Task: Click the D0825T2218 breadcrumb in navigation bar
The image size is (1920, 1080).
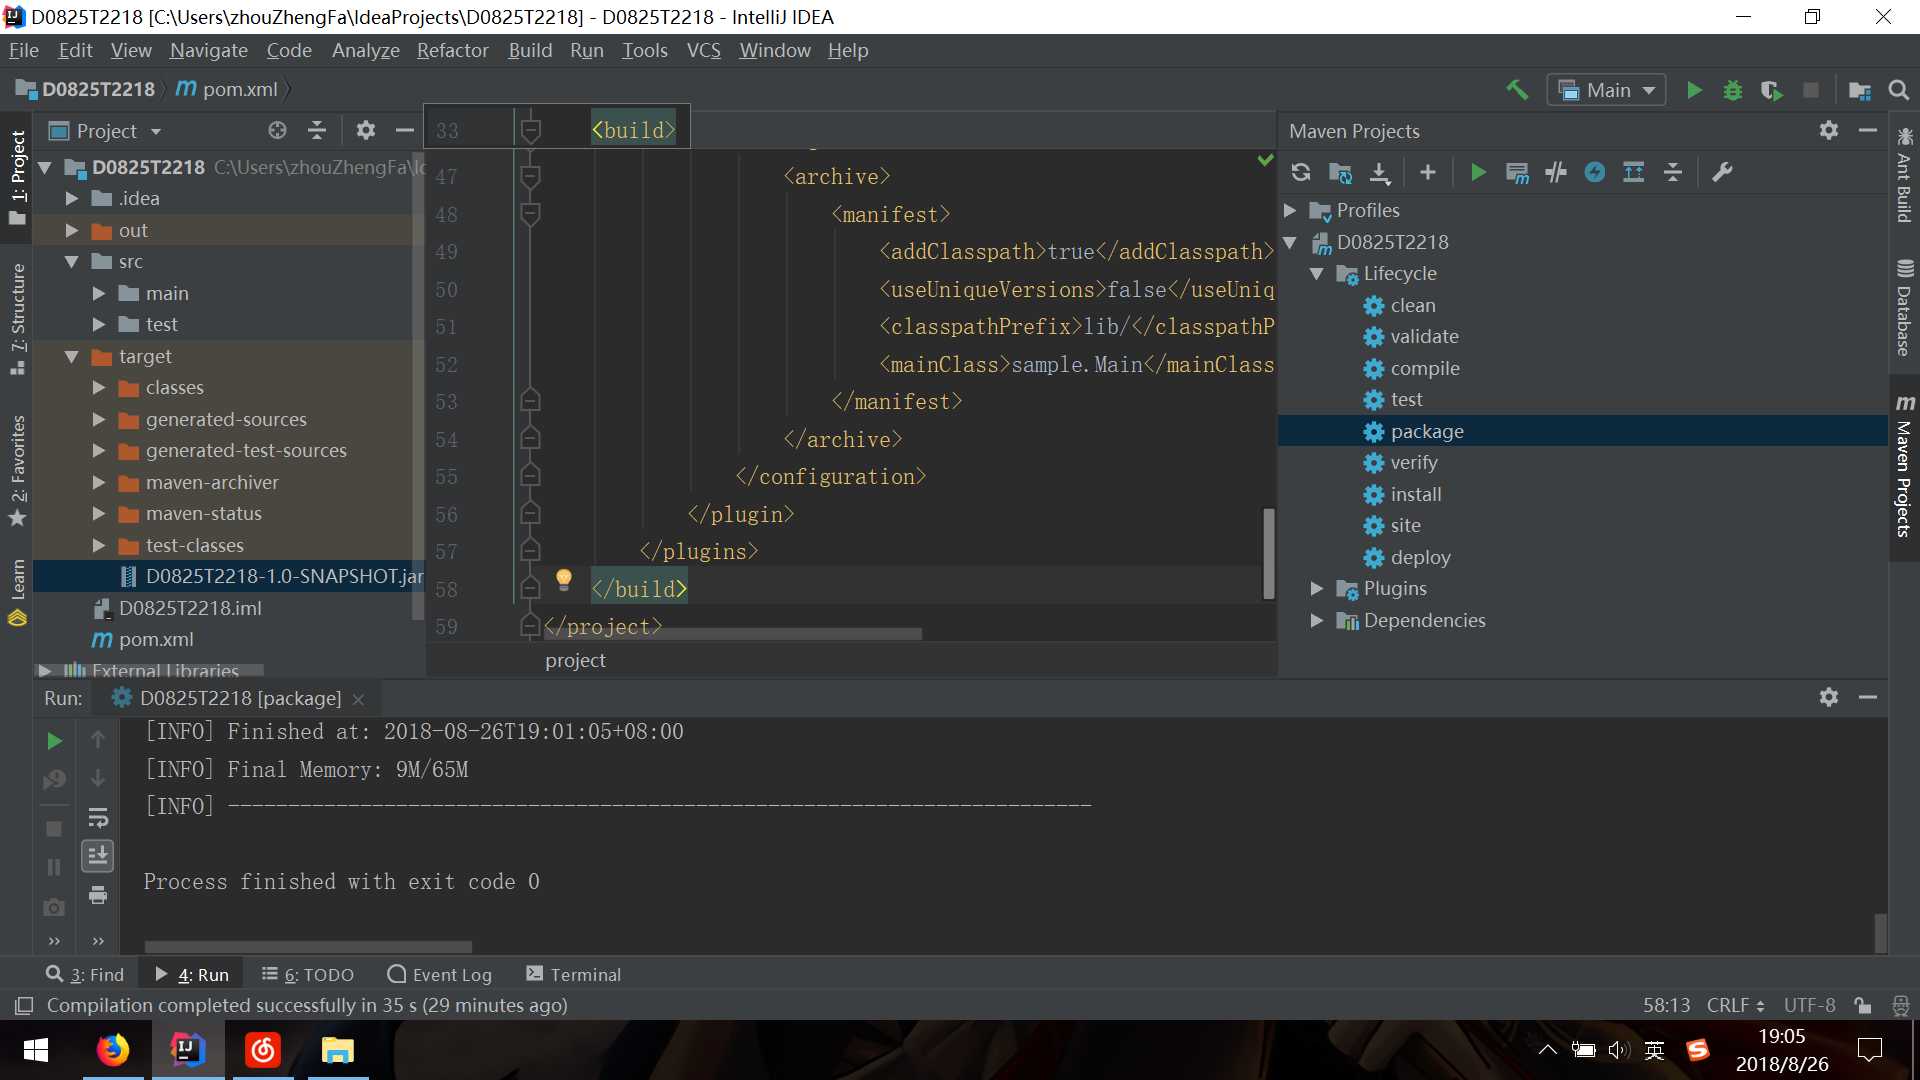Action: pyautogui.click(x=86, y=89)
